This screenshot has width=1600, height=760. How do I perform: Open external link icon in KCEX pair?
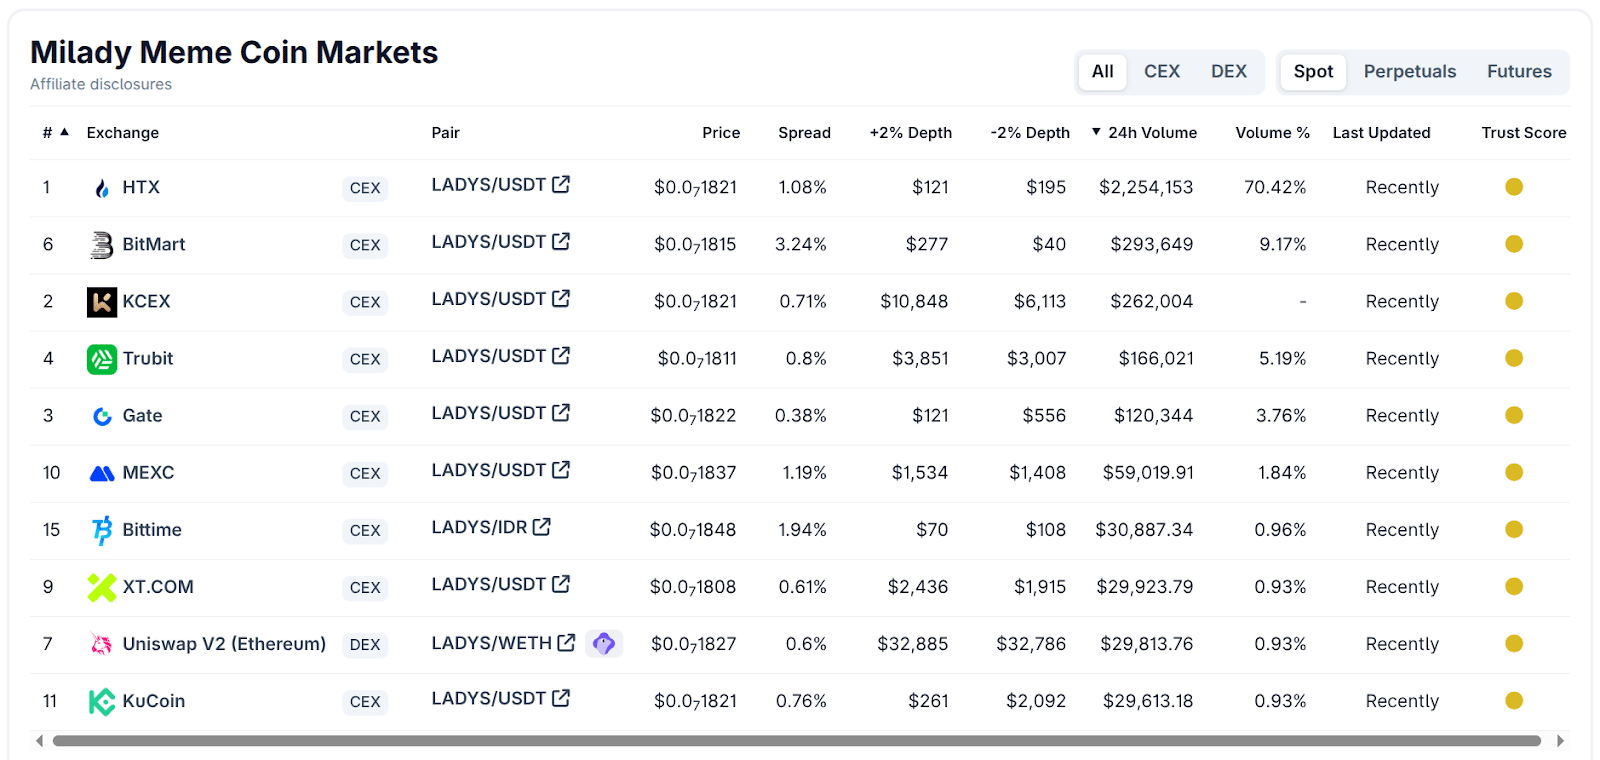(561, 298)
